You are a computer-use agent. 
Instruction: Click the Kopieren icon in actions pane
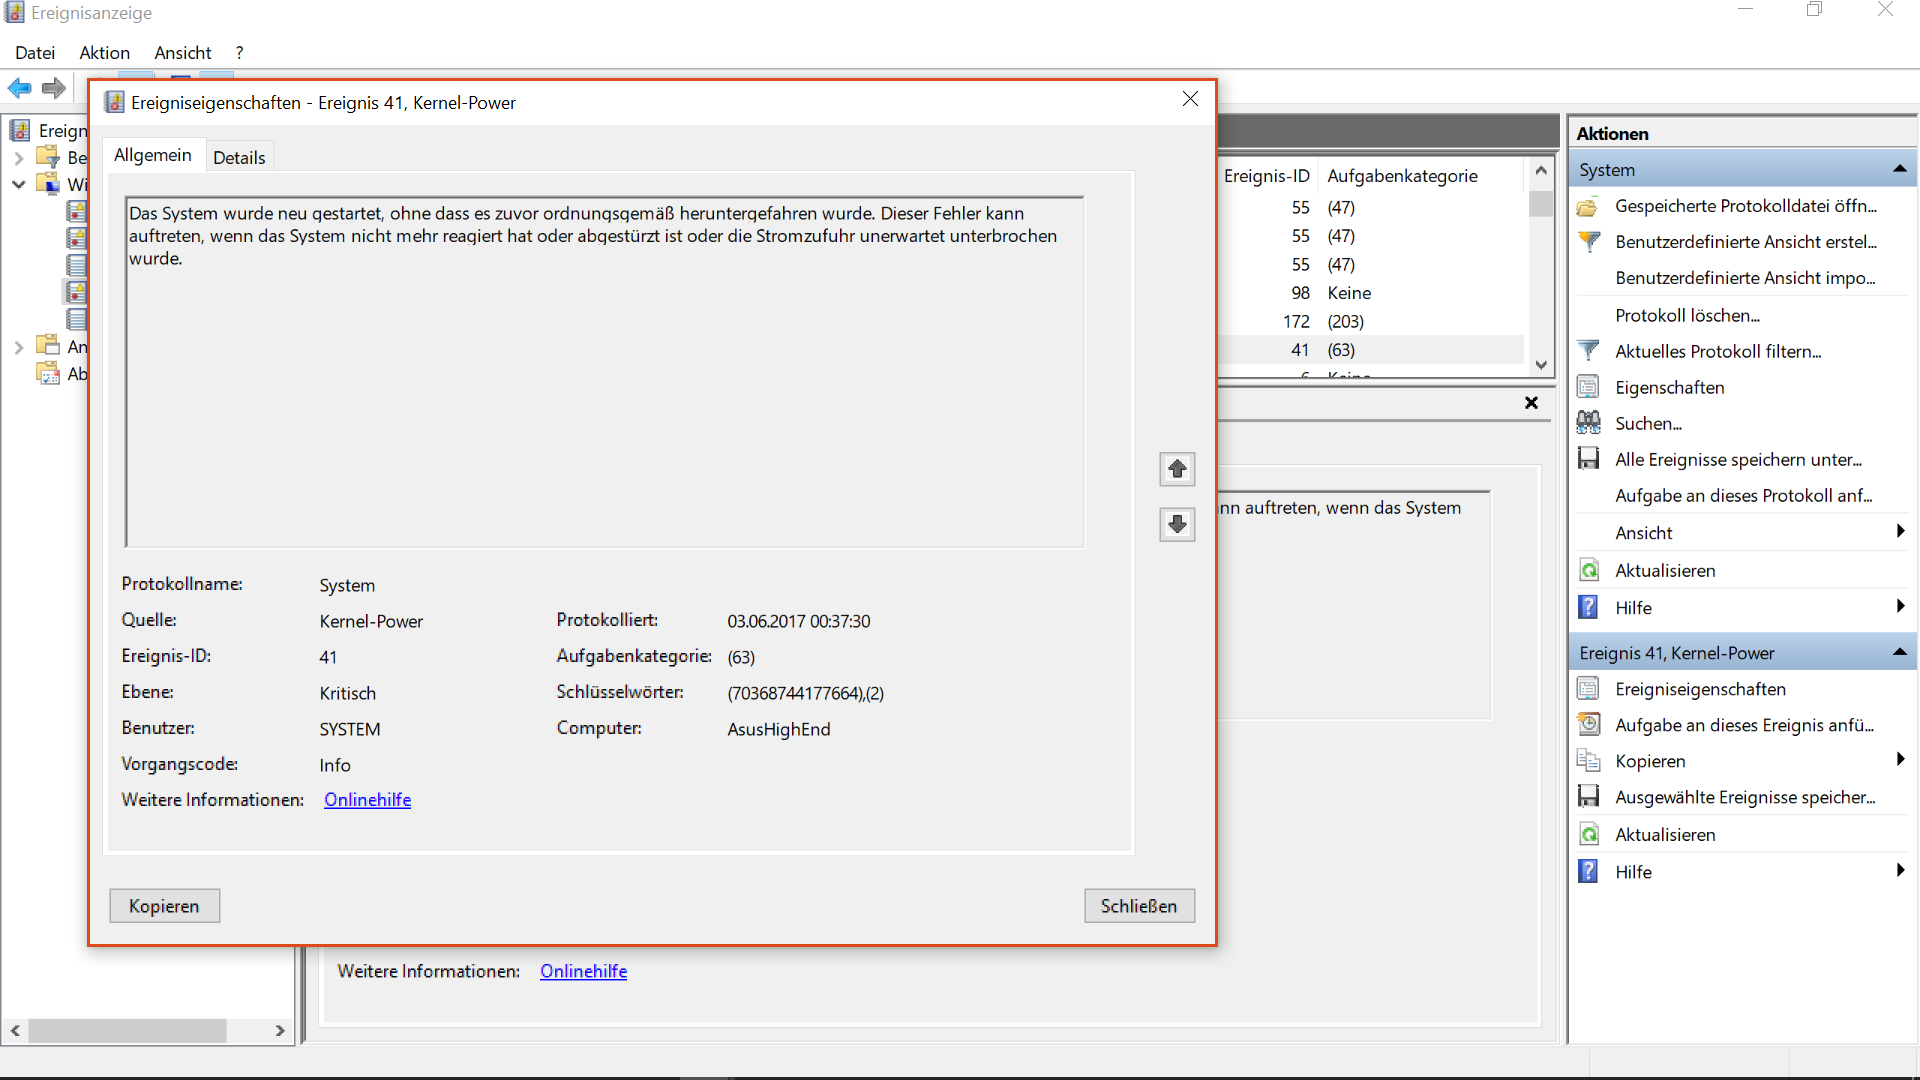coord(1588,761)
